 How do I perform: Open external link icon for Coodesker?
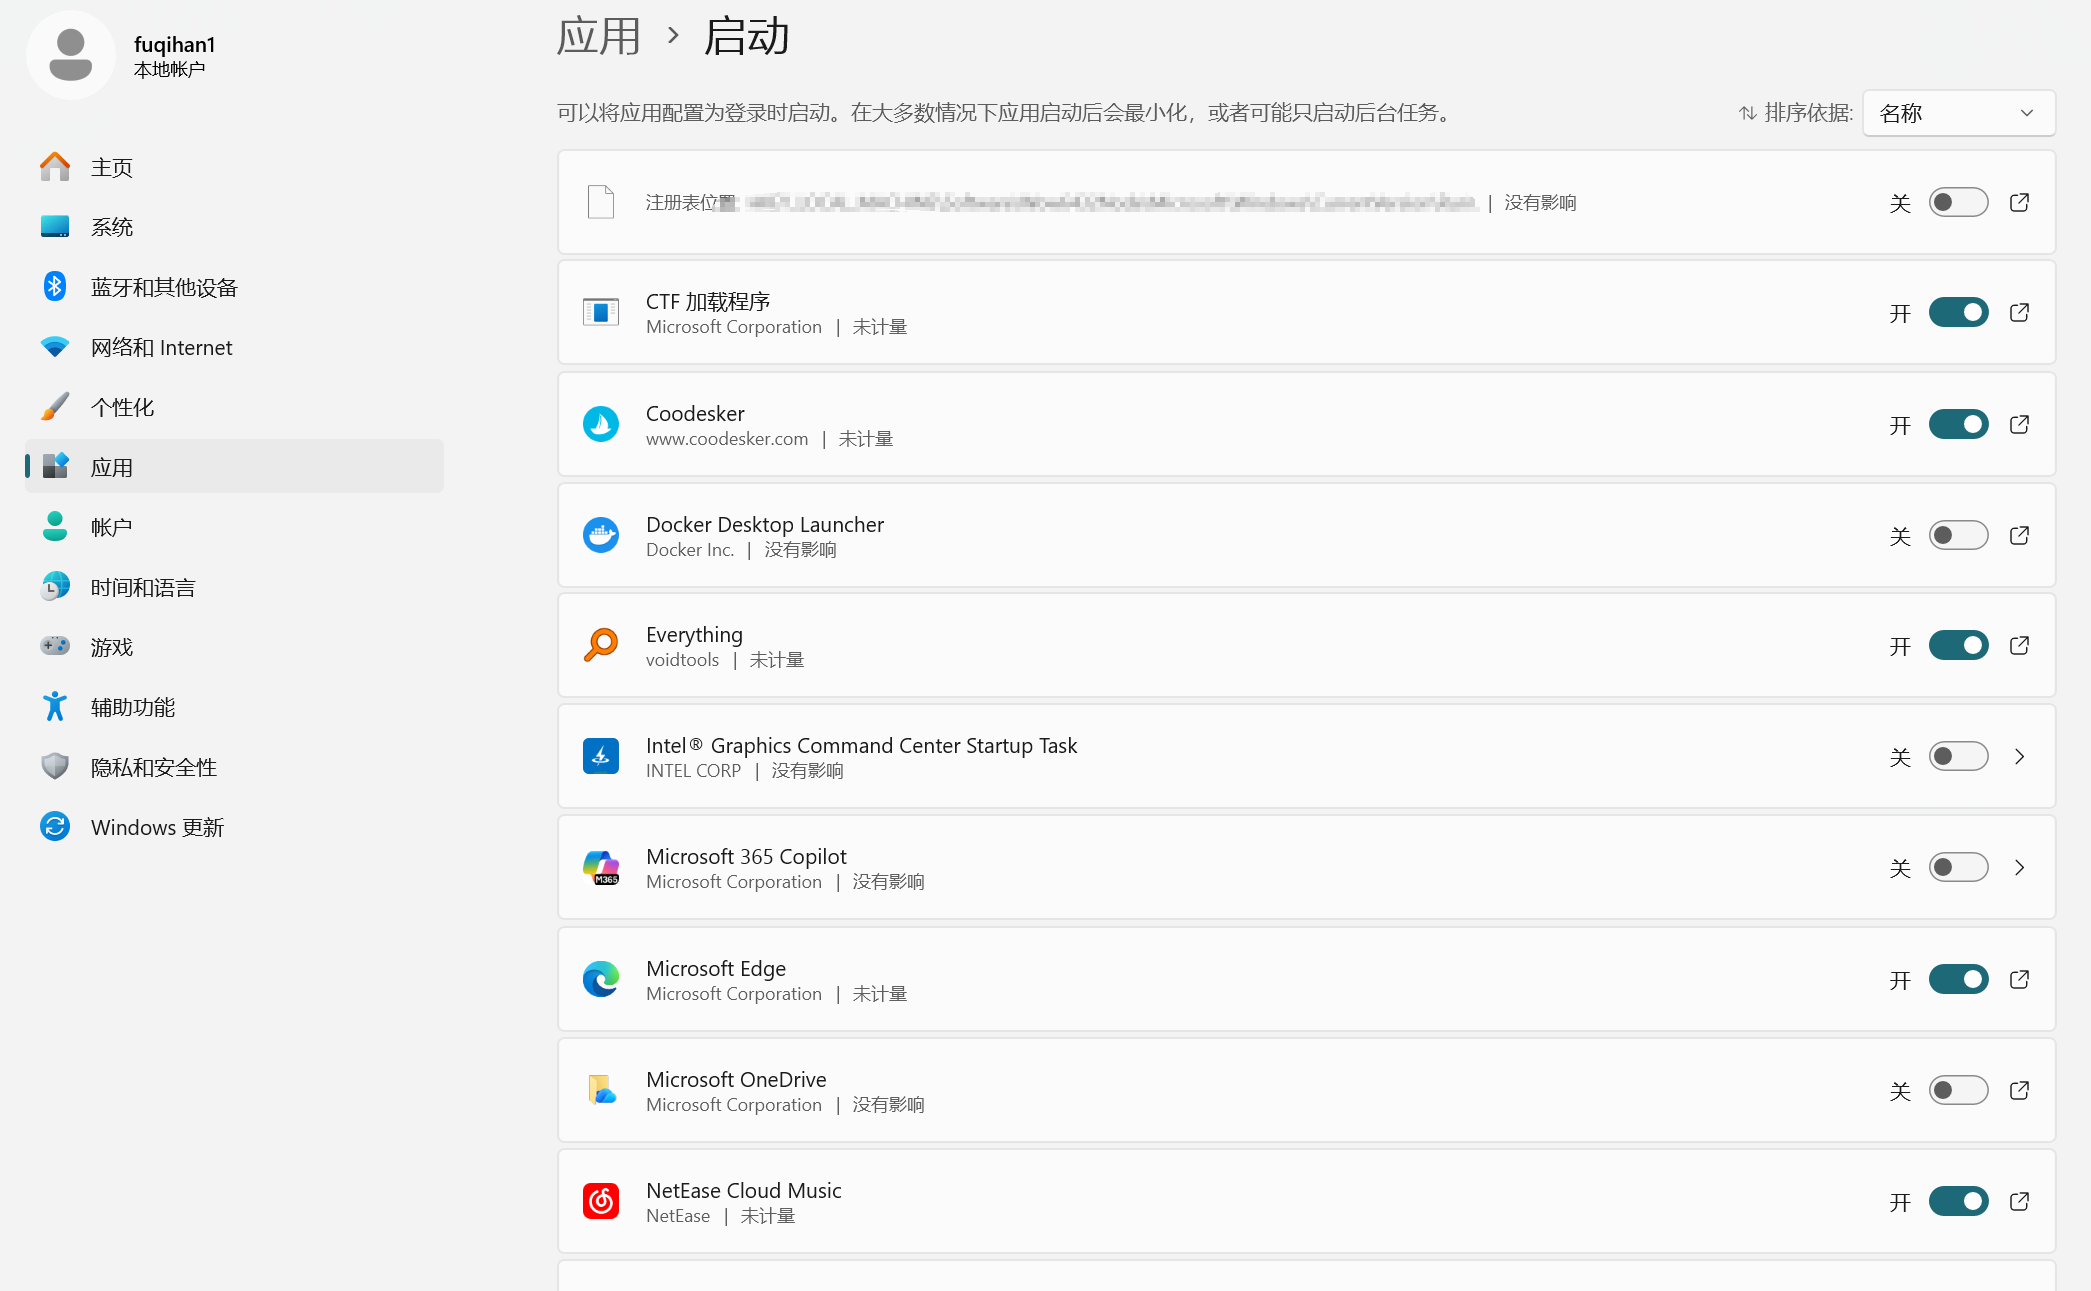point(2019,425)
